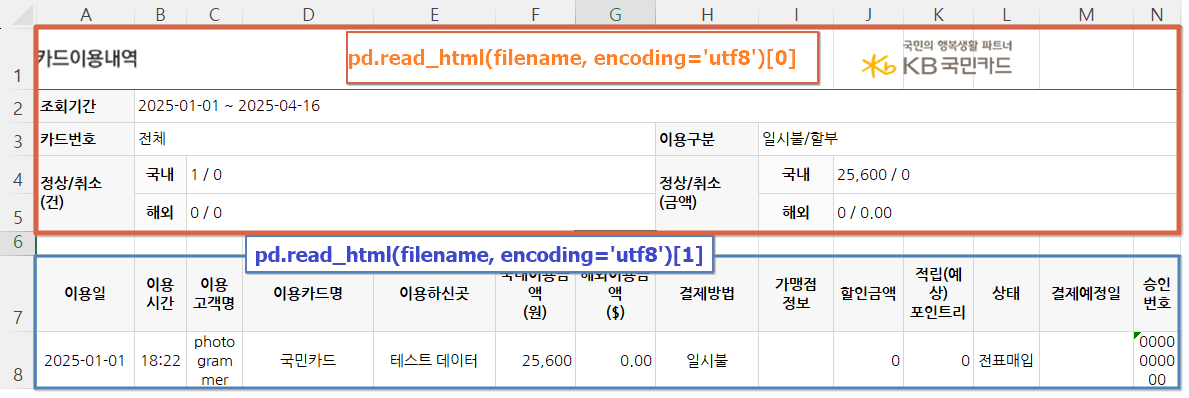Select the 국민카드 cell in row 8
This screenshot has height=398, width=1189.
(307, 361)
